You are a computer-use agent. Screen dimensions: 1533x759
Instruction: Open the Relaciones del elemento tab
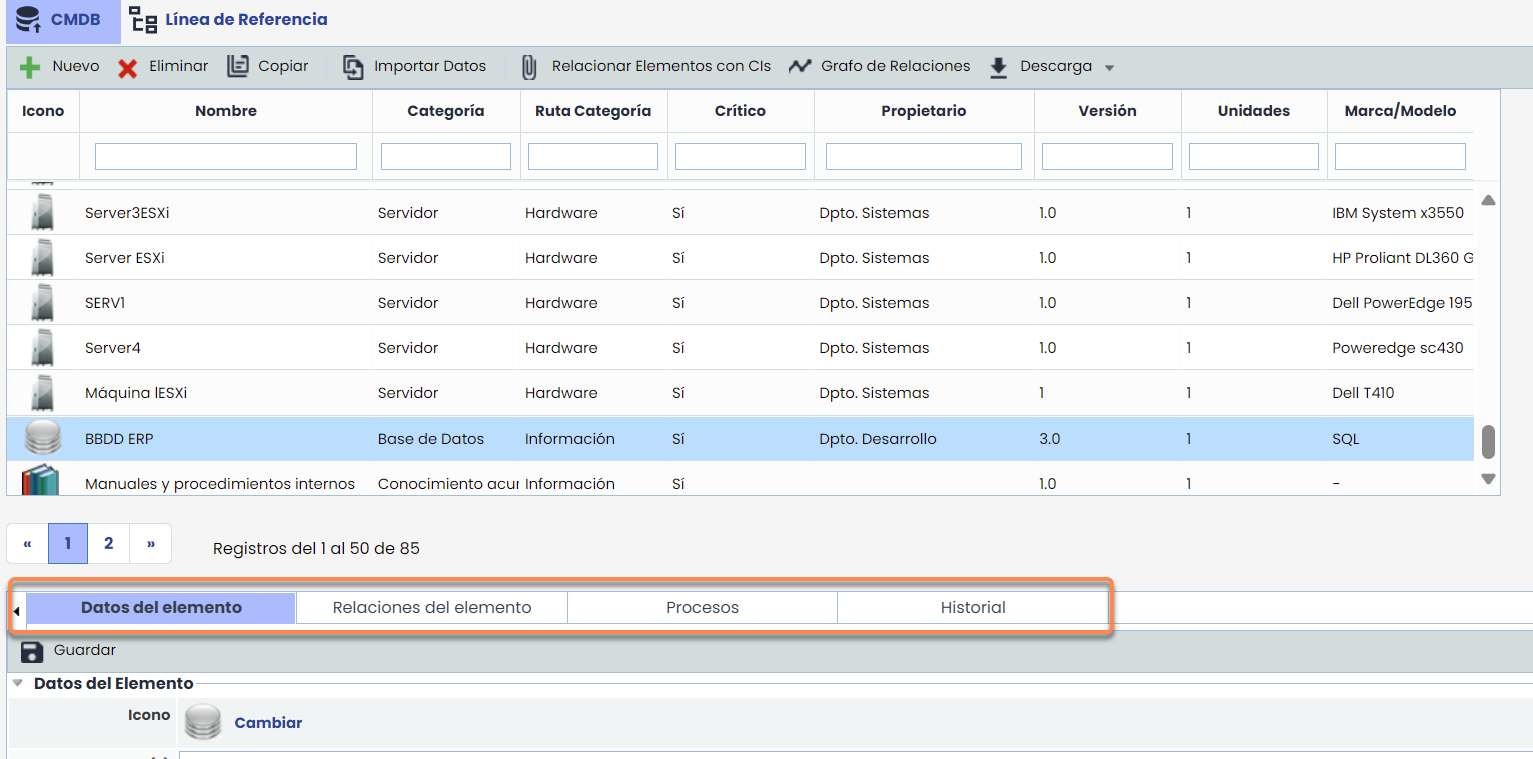pyautogui.click(x=431, y=608)
